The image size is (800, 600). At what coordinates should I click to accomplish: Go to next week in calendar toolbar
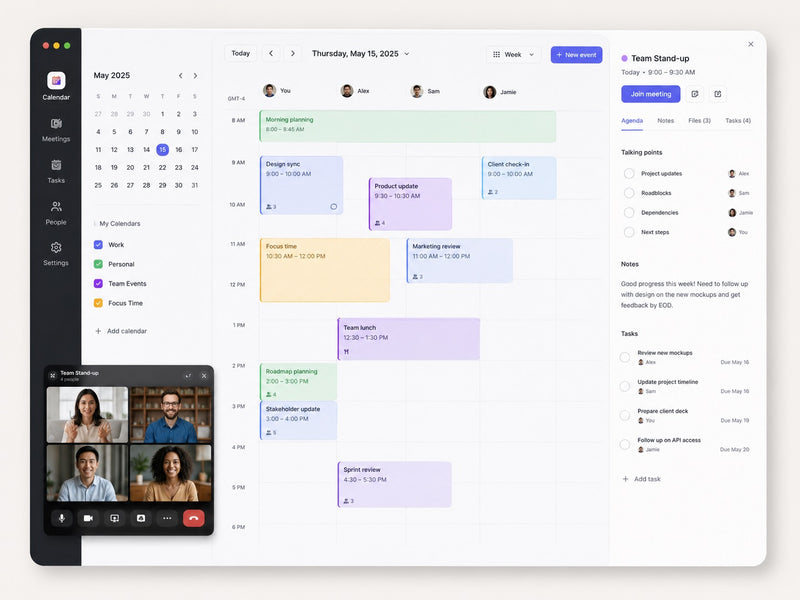[x=293, y=54]
